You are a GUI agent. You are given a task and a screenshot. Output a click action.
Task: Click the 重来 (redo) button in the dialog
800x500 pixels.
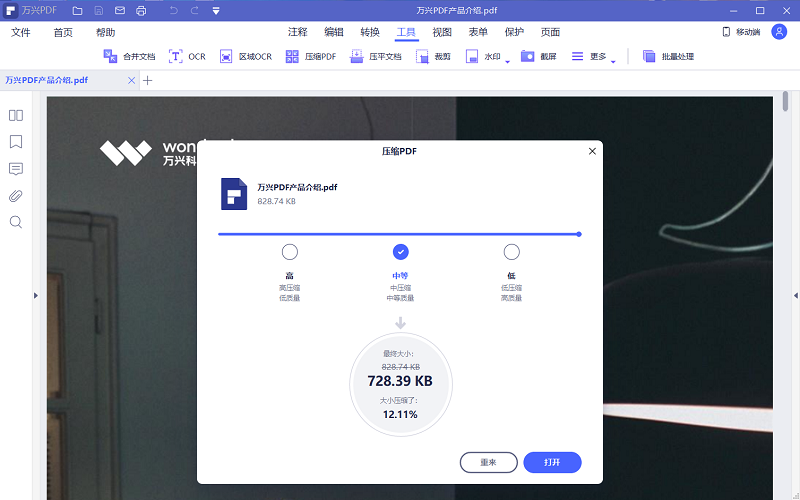point(488,463)
